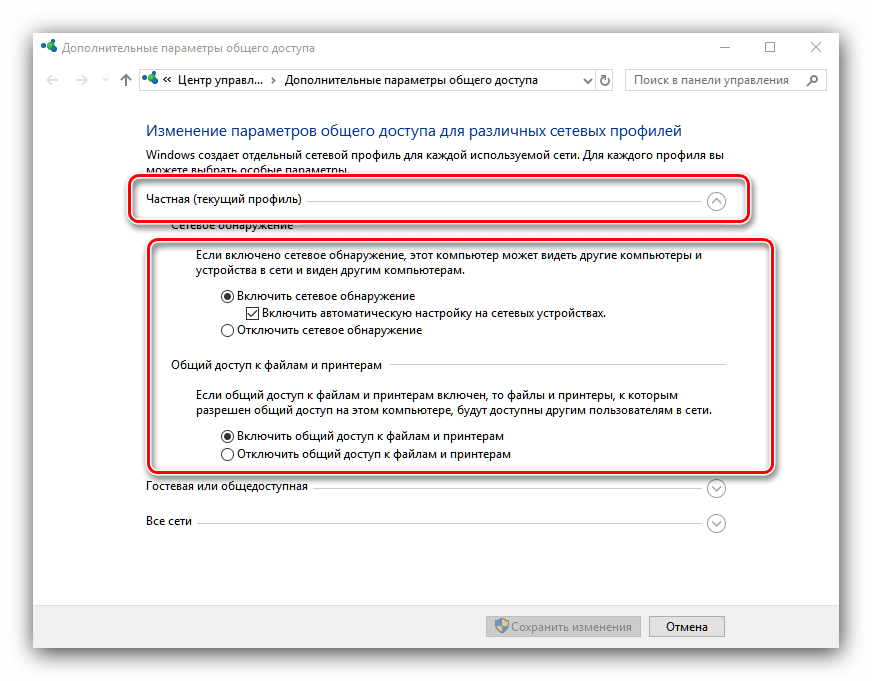Expand the Все сети section

tap(716, 524)
